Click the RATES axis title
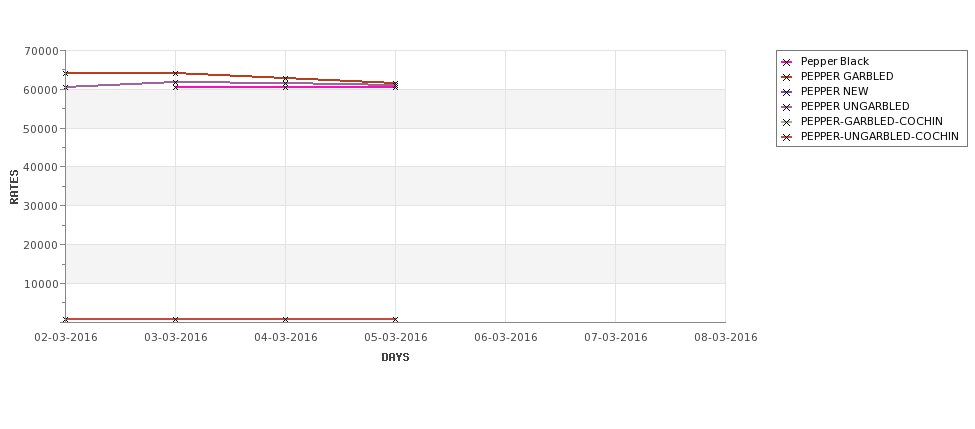This screenshot has height=429, width=975. click(x=14, y=187)
